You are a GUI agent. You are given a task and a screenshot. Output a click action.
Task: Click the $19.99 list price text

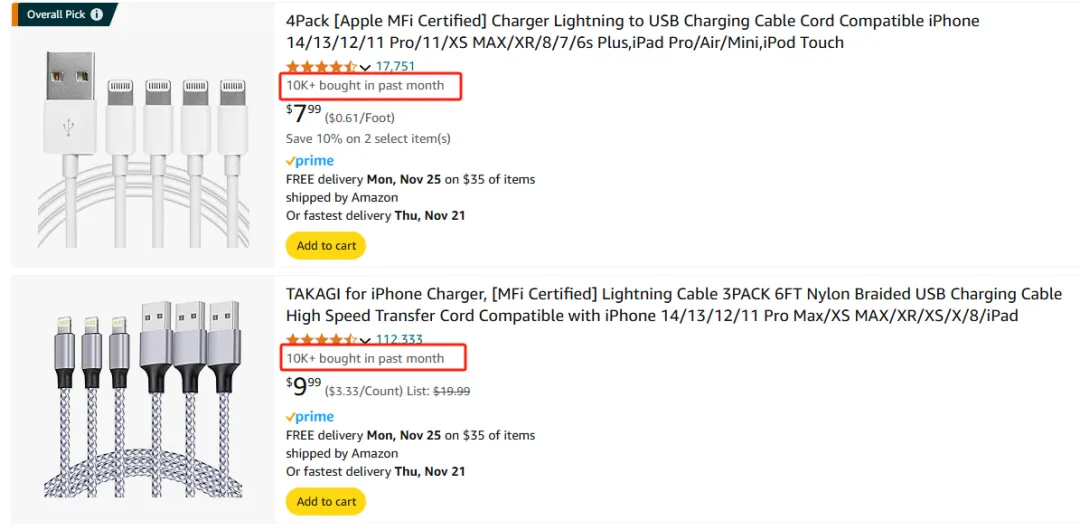click(x=451, y=391)
